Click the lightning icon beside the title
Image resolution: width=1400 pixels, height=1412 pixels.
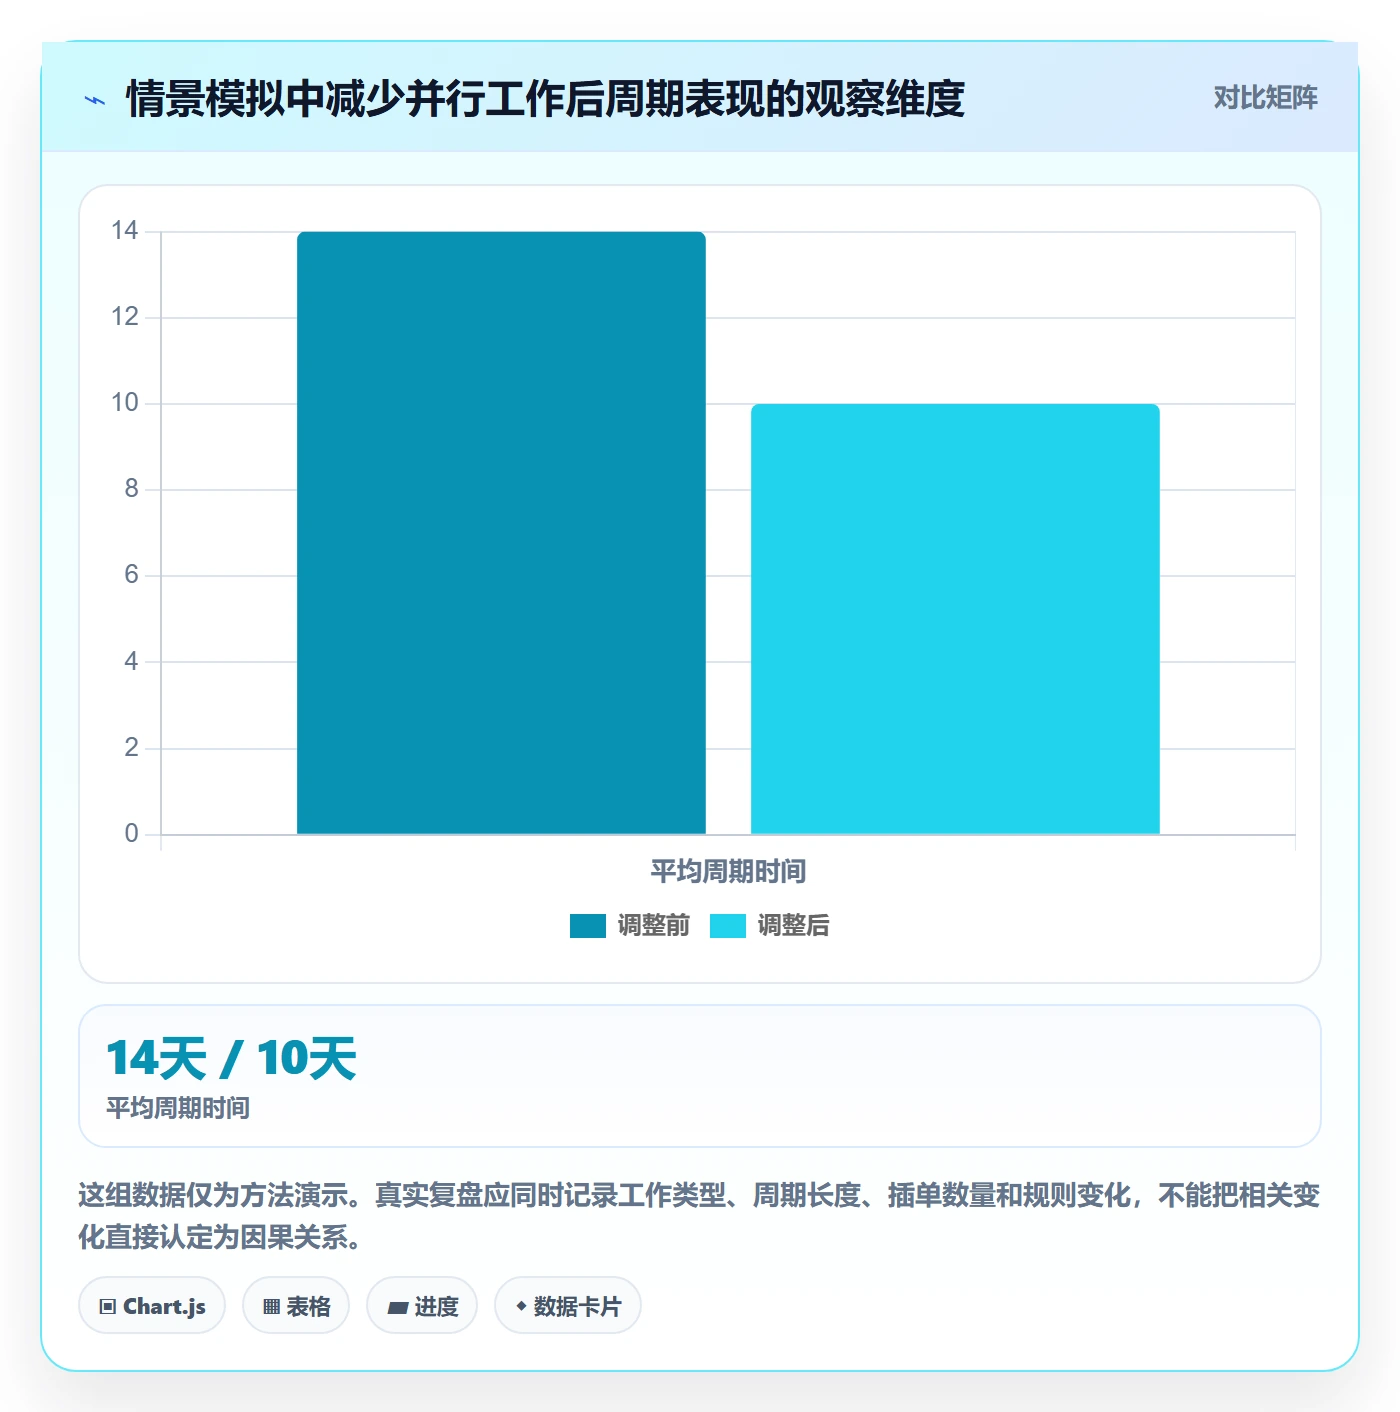tap(95, 100)
